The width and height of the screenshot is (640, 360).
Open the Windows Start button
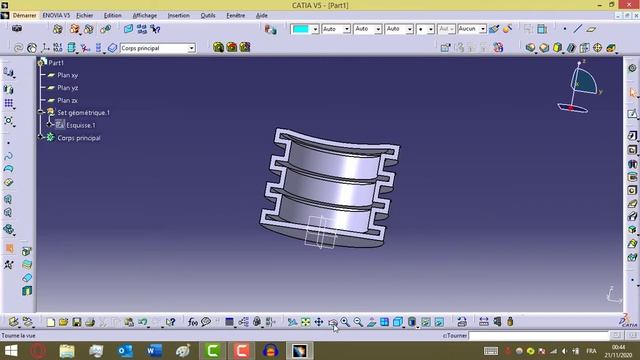point(11,351)
